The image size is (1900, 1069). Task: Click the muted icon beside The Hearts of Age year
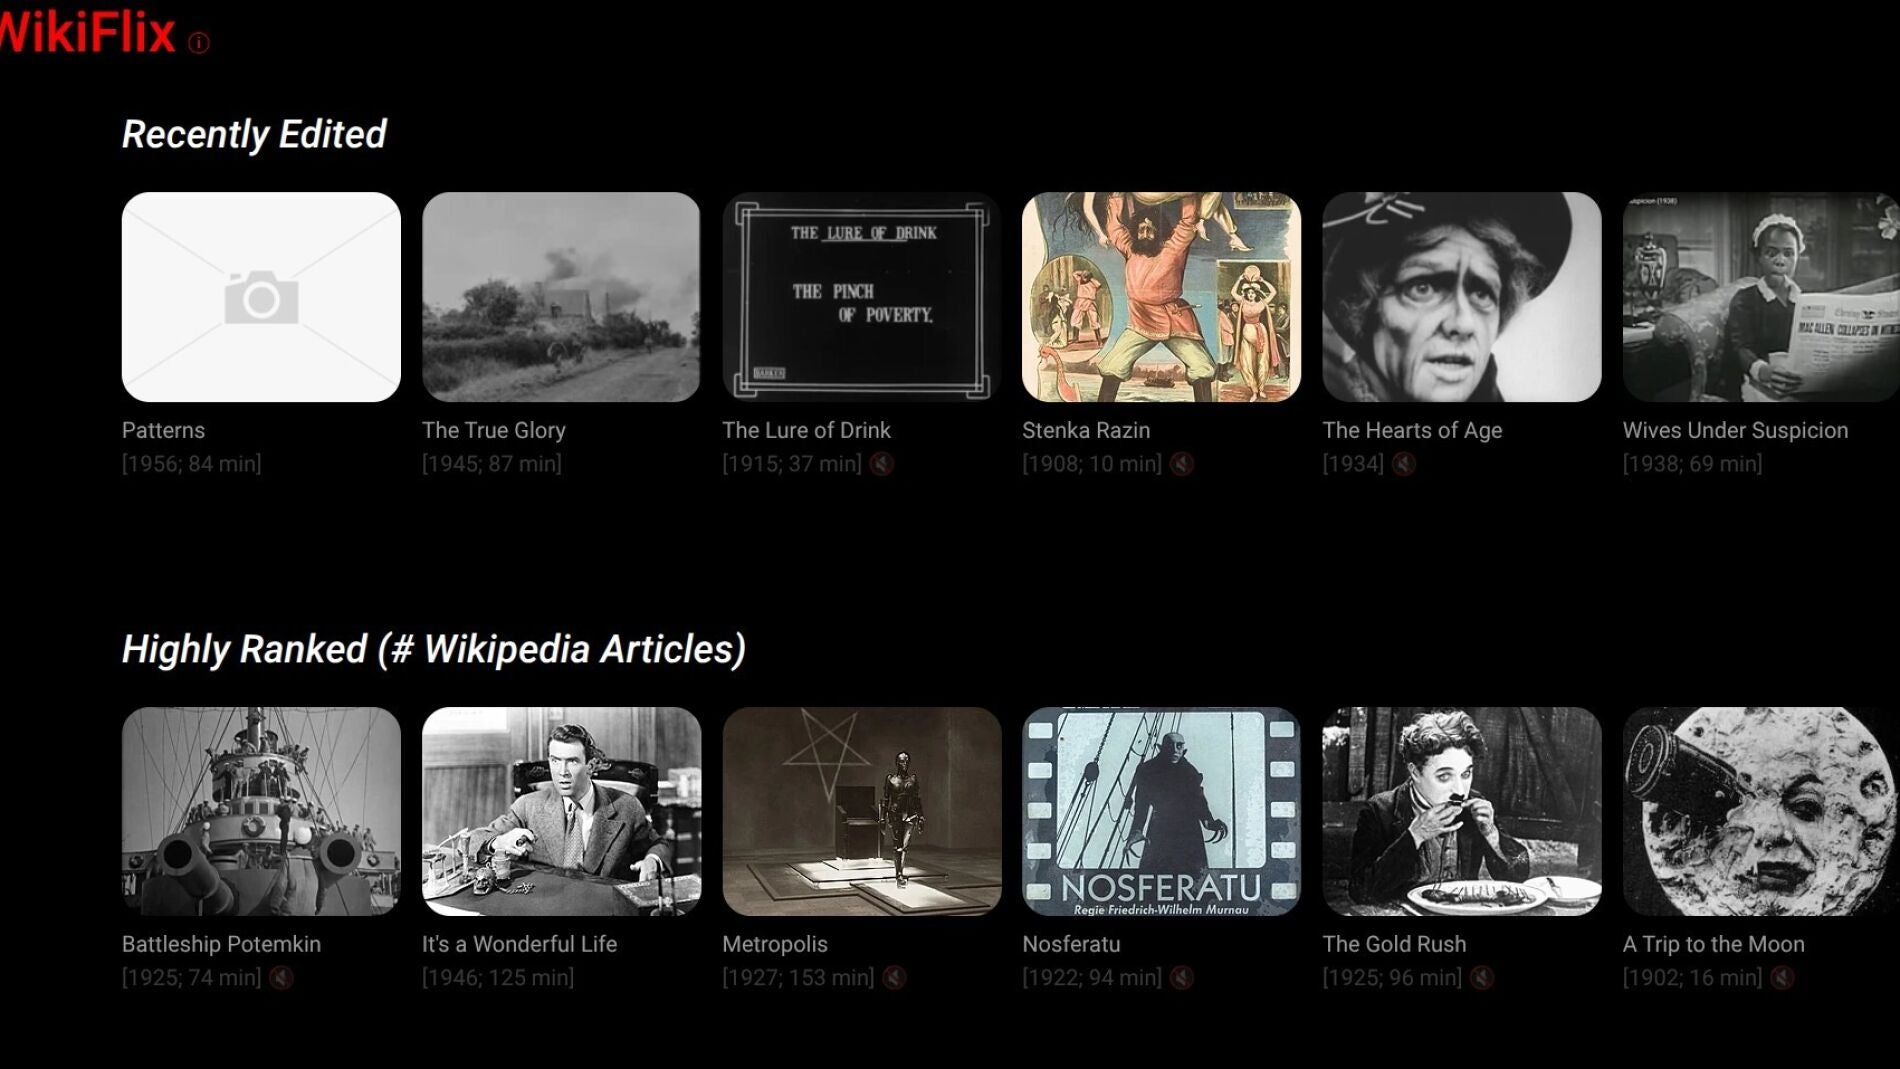tap(1404, 464)
